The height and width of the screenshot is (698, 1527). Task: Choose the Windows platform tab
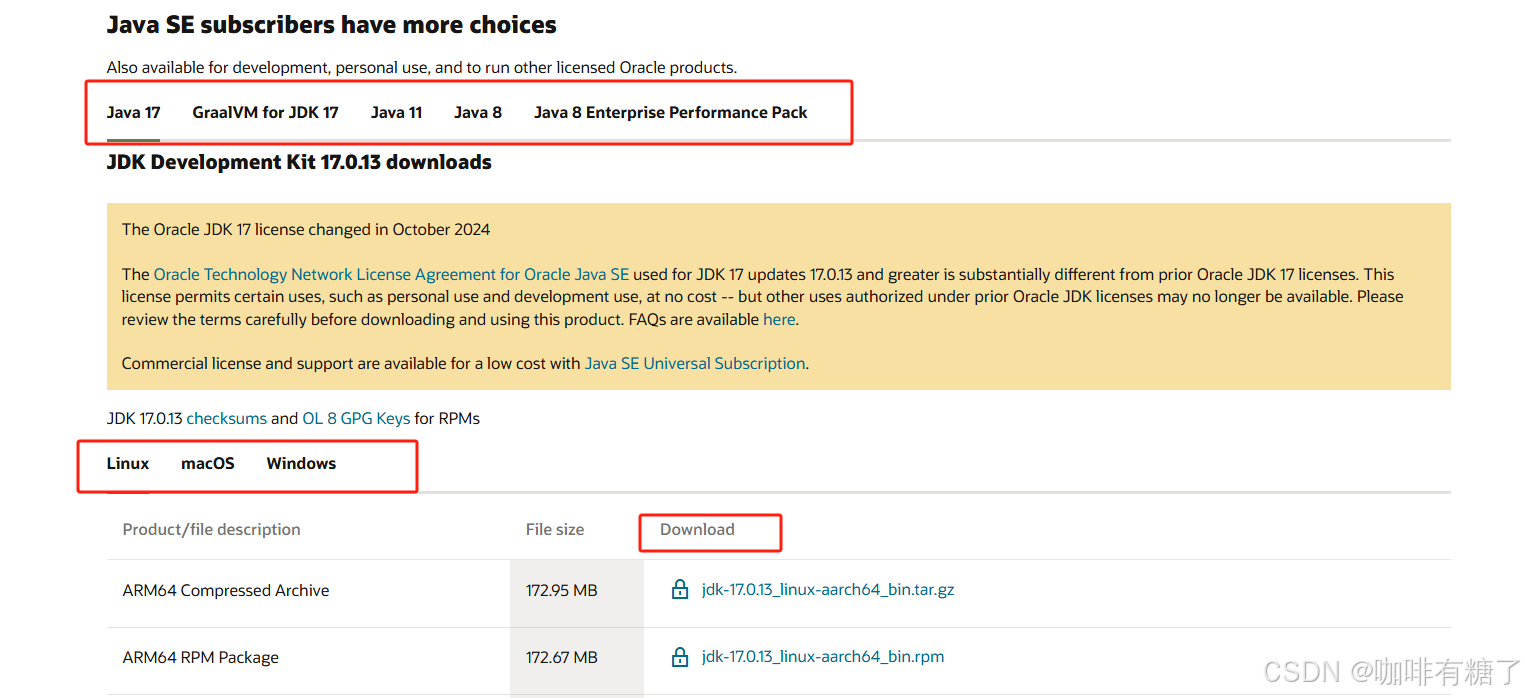point(301,463)
